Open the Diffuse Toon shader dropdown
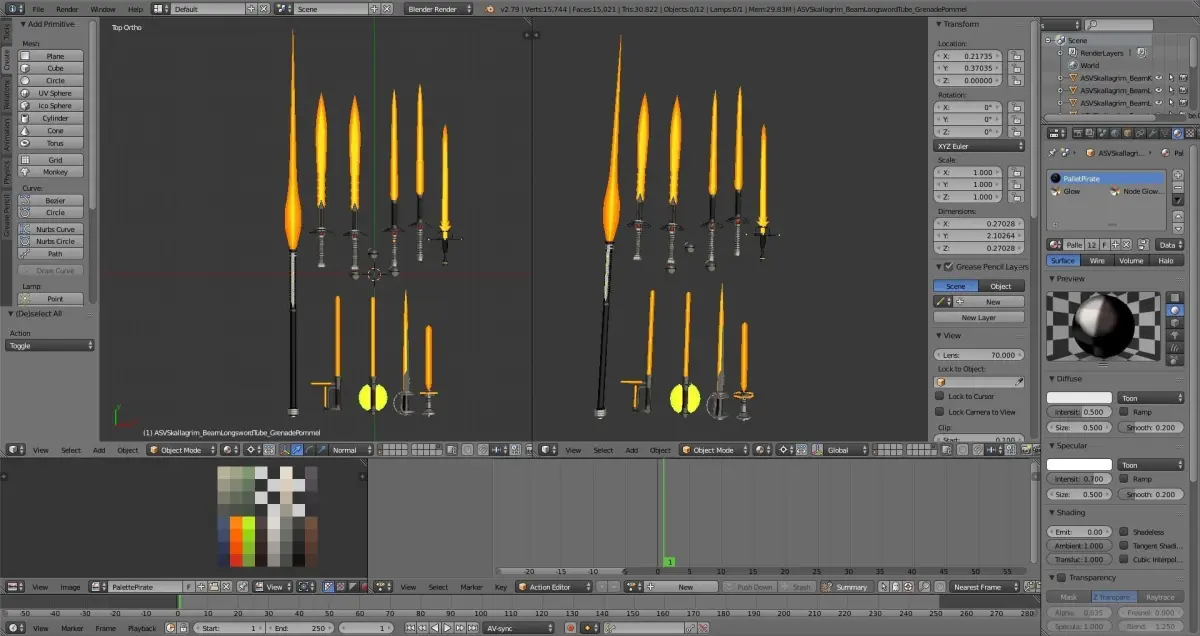 (x=1152, y=398)
